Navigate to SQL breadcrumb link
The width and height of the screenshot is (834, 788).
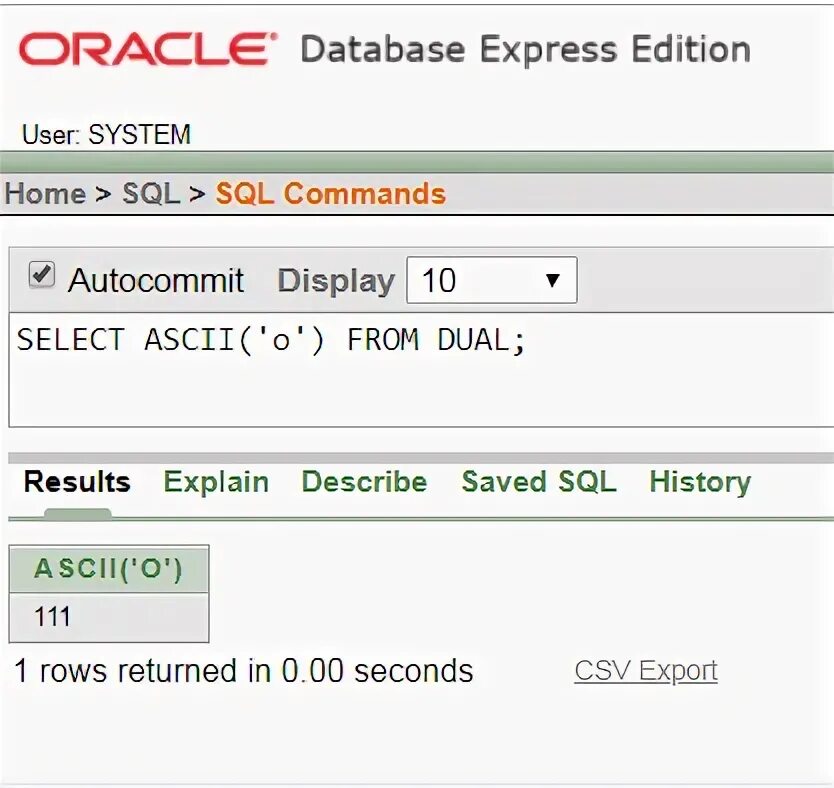point(151,193)
